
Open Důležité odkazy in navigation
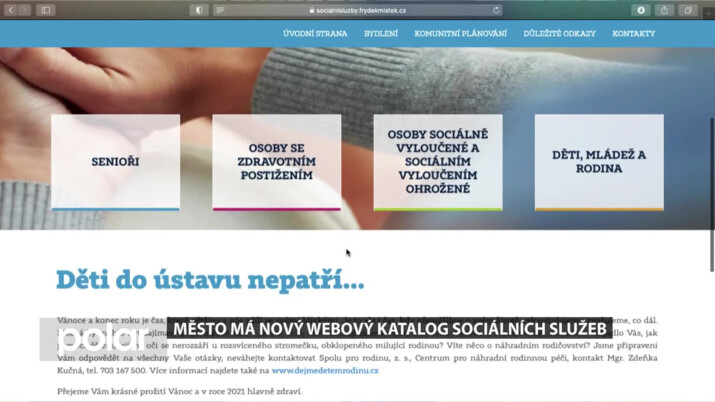point(559,33)
